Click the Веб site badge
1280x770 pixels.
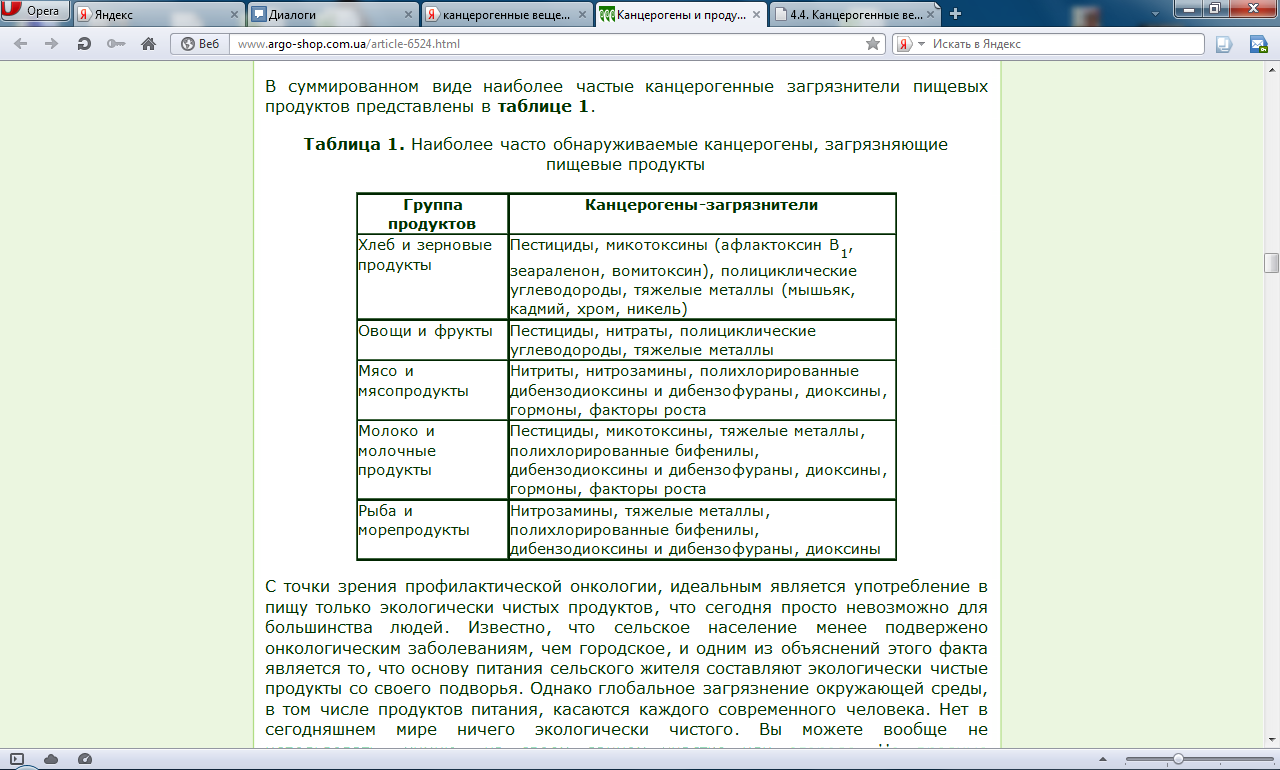coord(200,44)
